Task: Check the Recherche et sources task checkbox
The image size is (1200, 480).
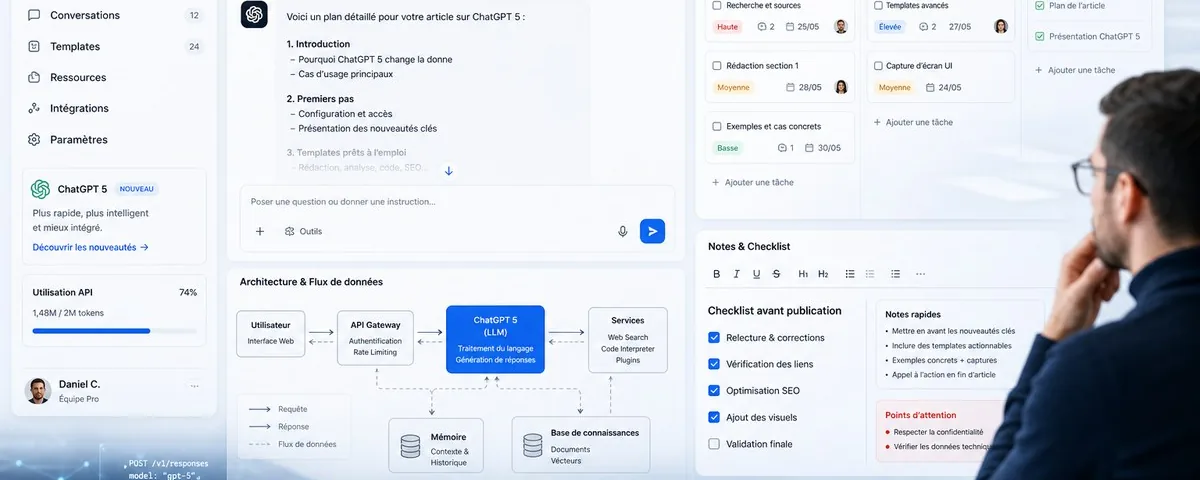Action: (x=717, y=5)
